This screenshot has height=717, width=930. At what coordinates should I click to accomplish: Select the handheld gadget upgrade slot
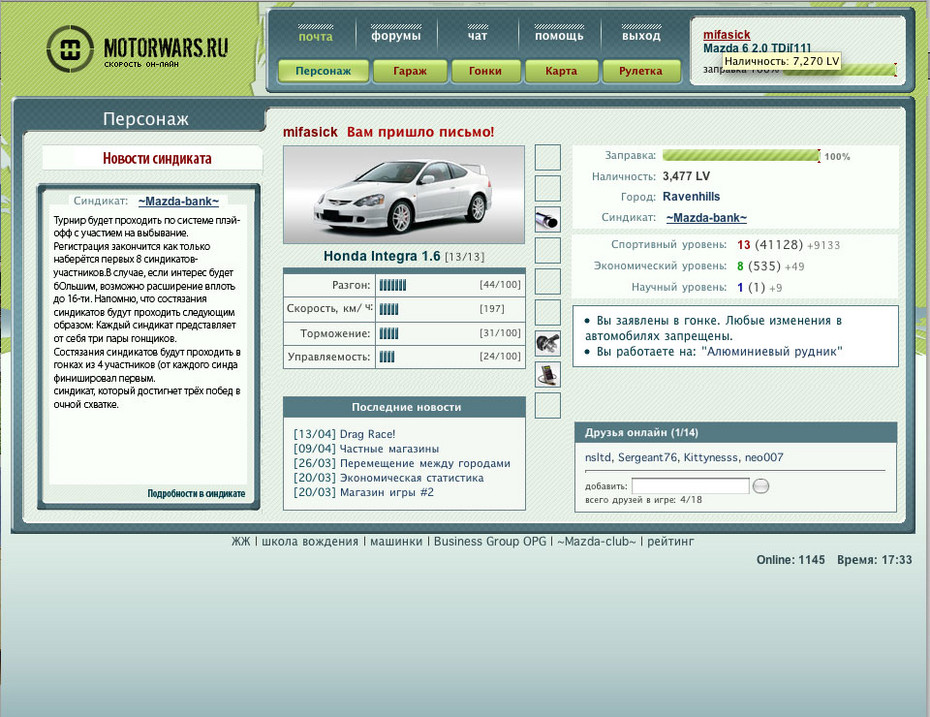tap(547, 374)
